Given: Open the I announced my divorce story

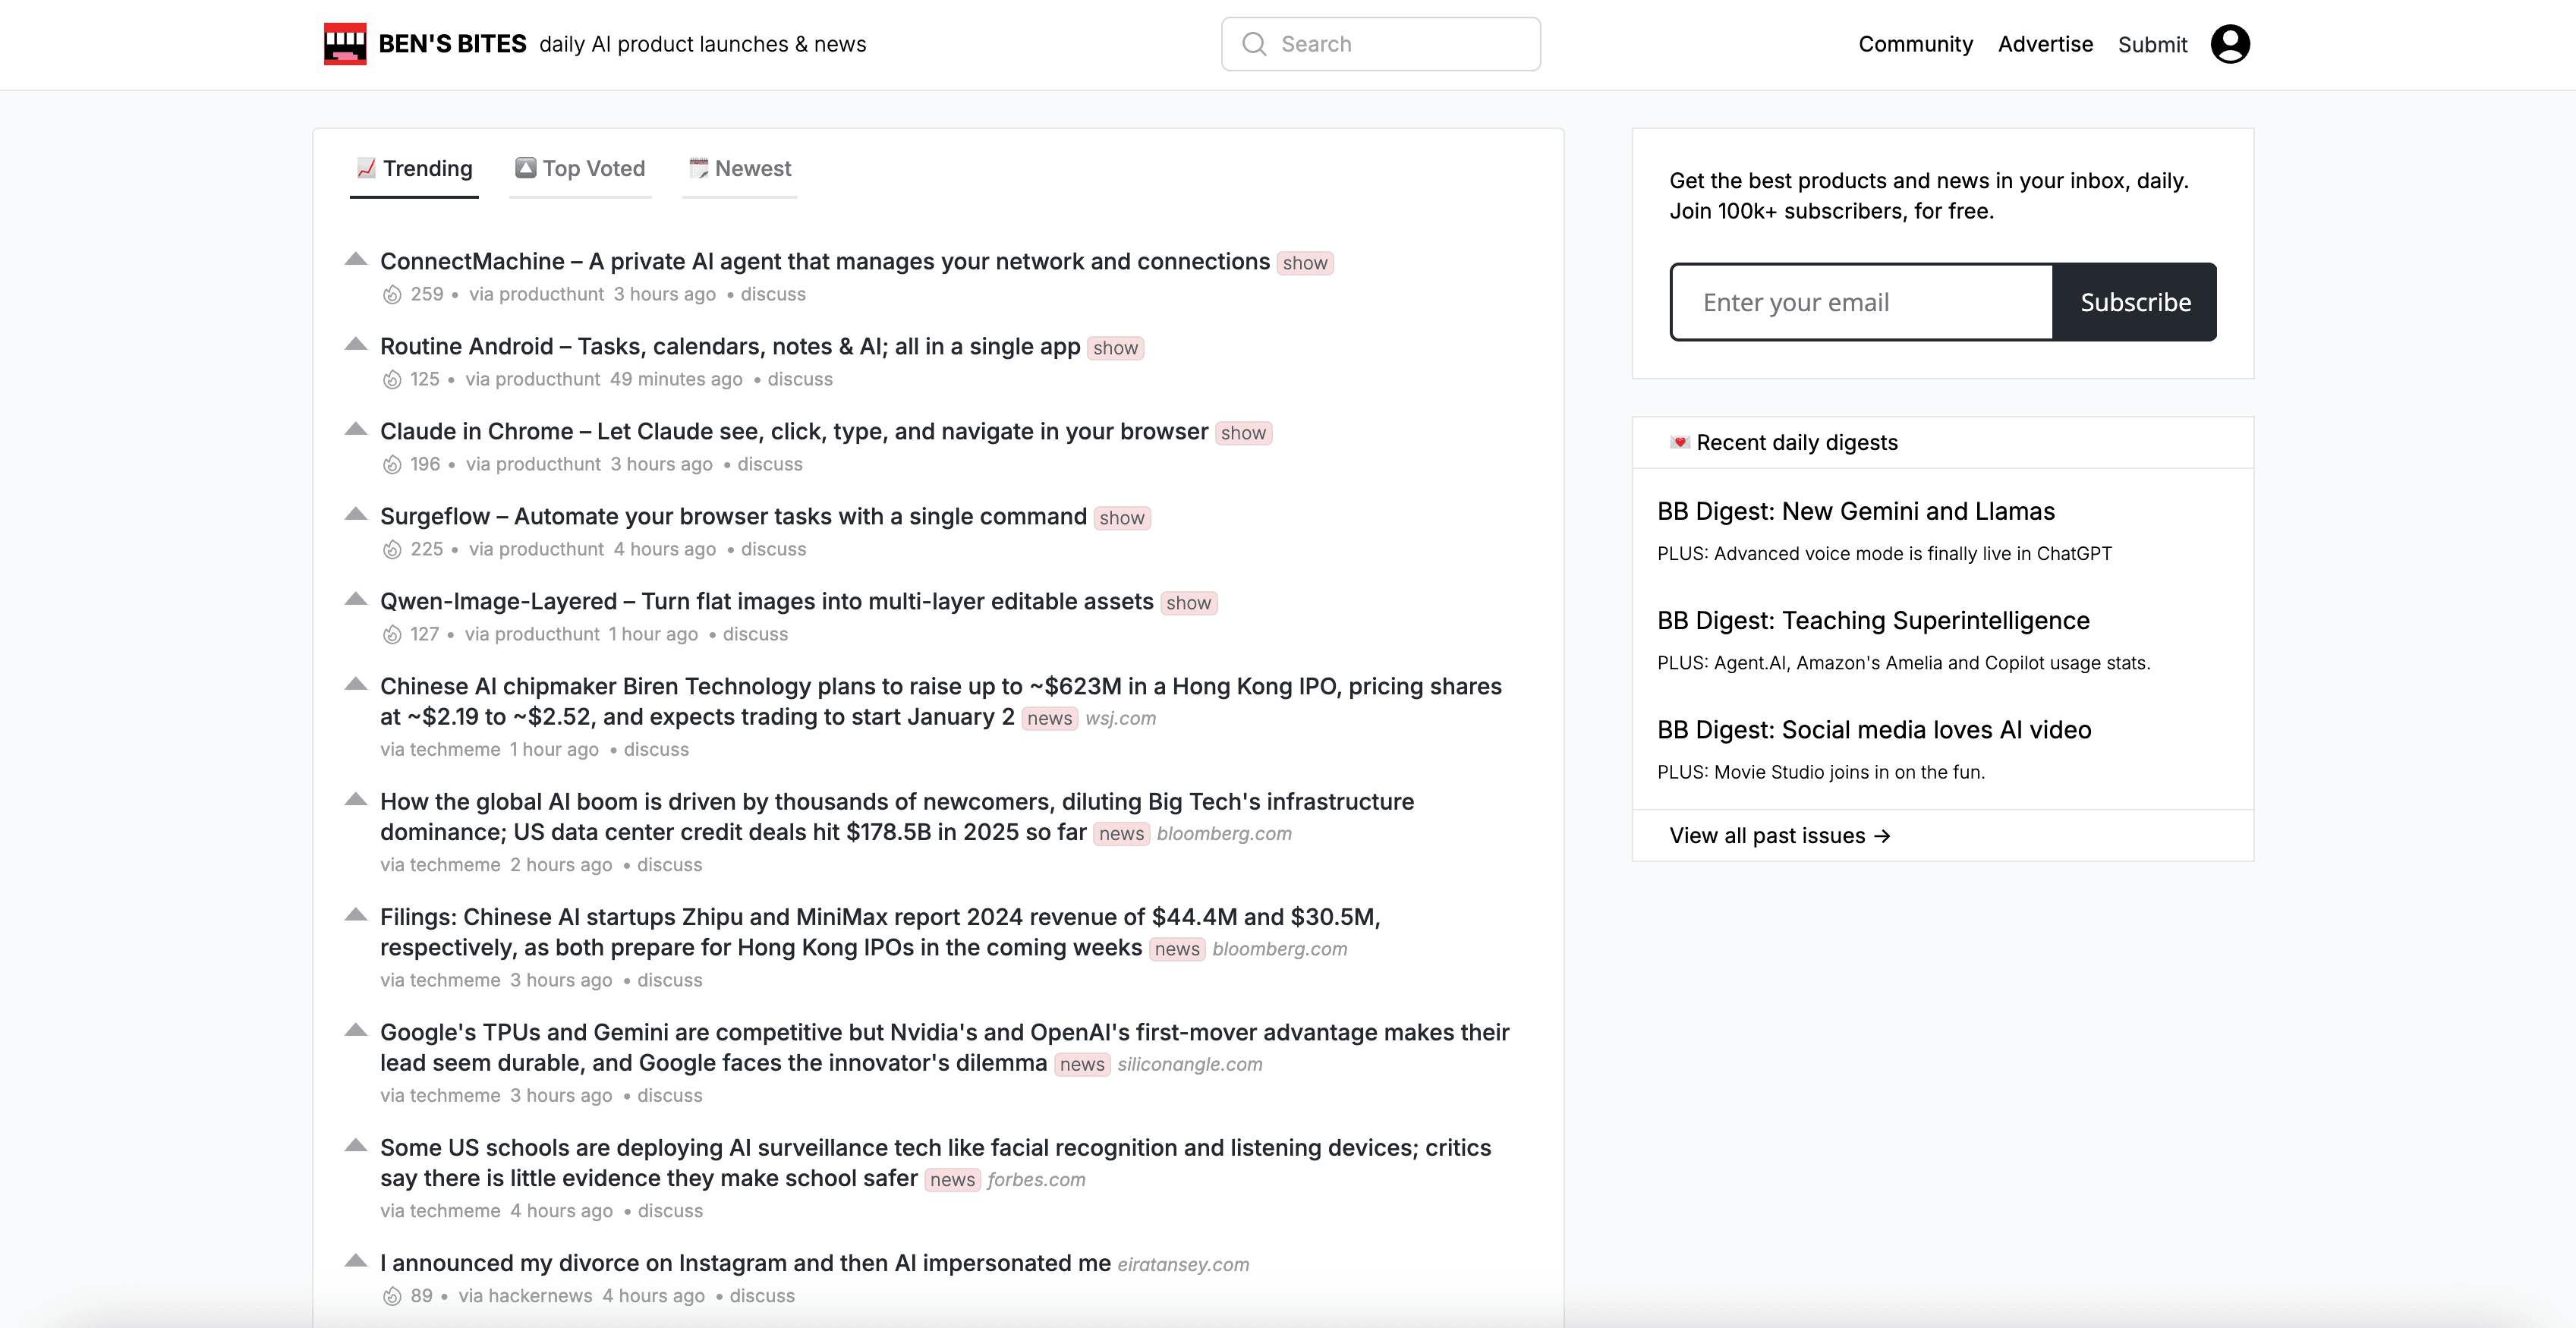Looking at the screenshot, I should pos(745,1263).
